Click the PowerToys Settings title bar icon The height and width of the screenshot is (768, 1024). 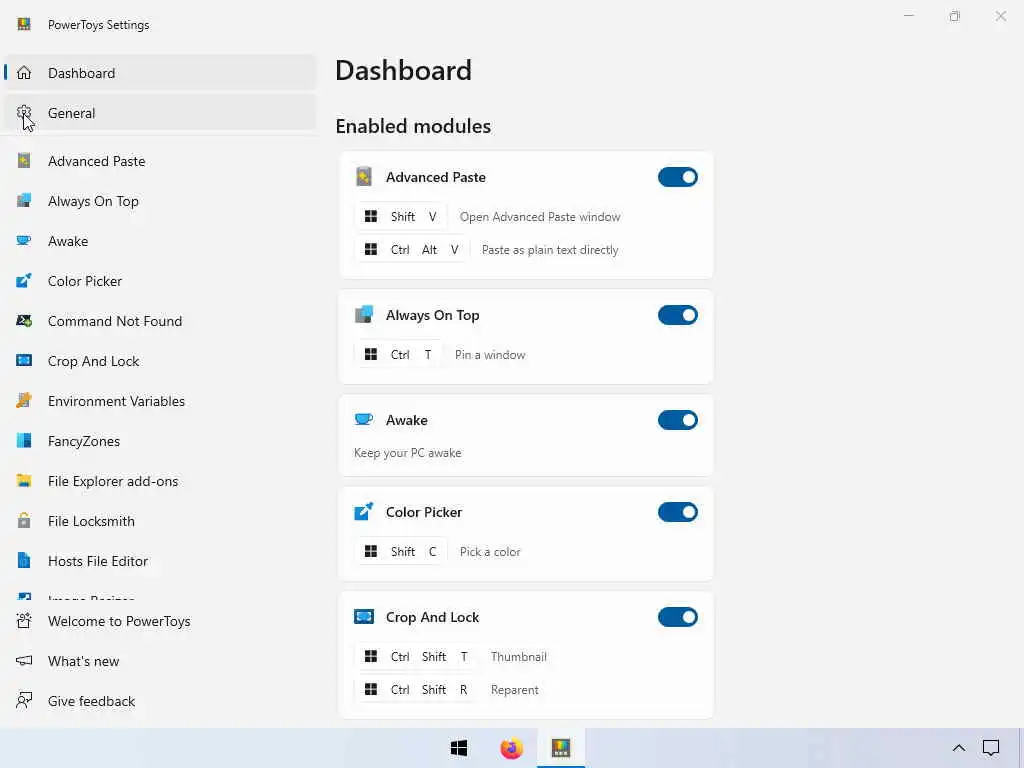pos(24,24)
